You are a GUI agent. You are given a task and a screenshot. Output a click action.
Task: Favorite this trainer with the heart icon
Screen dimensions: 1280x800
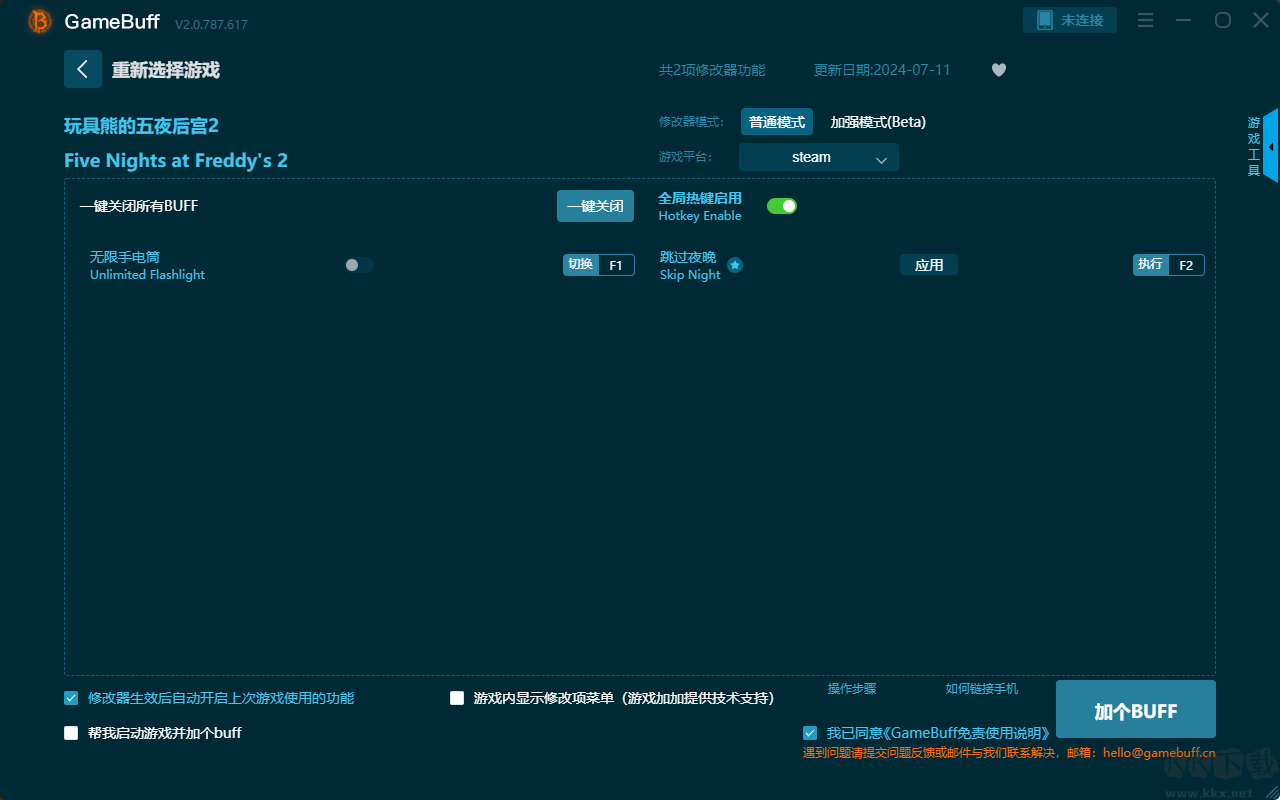[x=999, y=70]
